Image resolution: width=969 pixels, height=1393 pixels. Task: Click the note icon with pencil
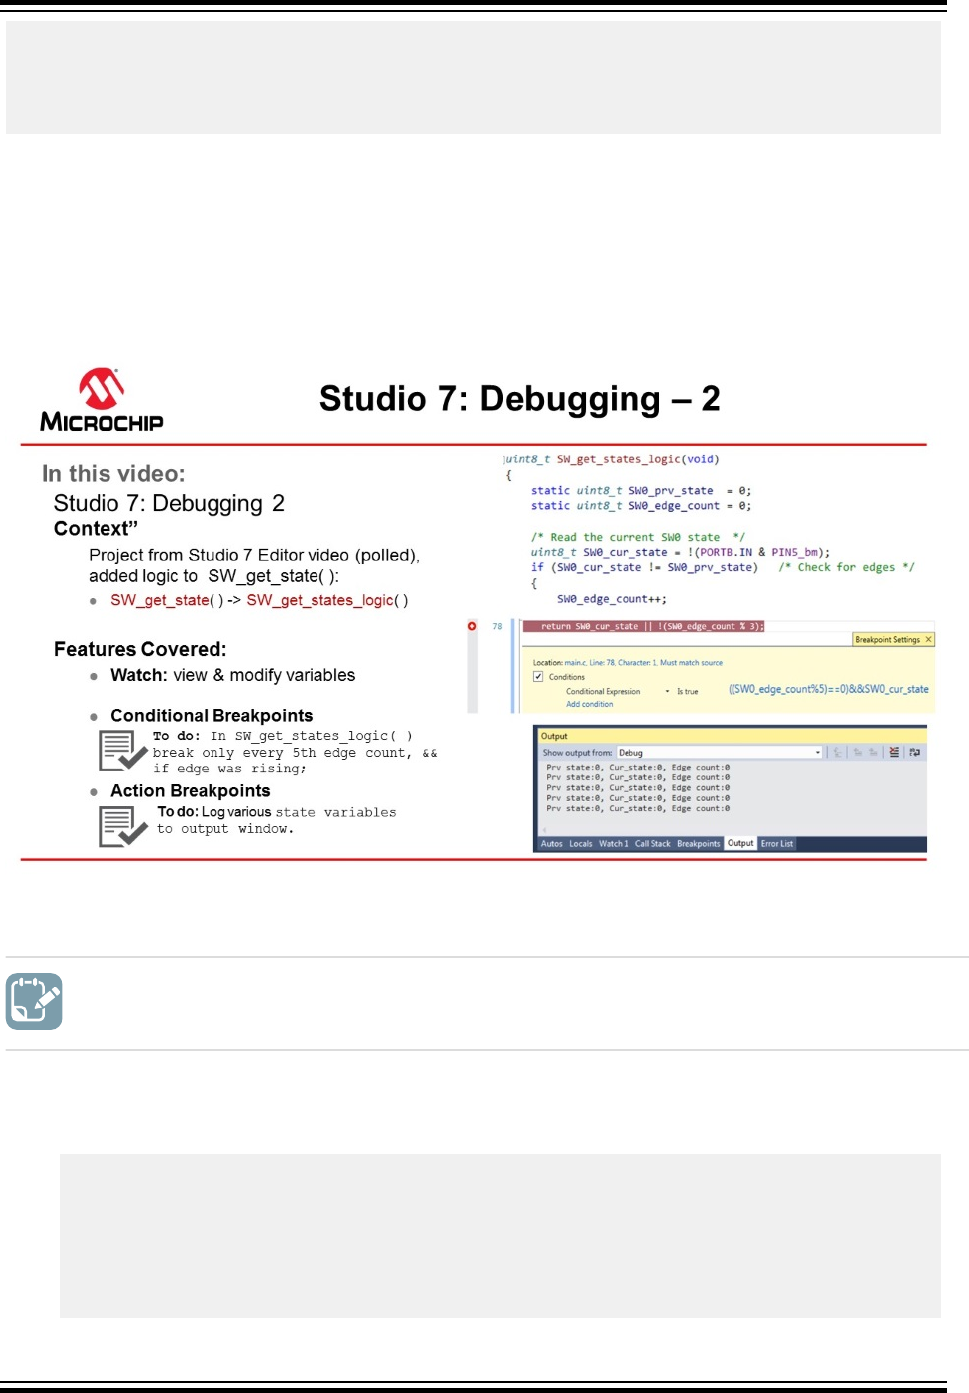tap(34, 1001)
